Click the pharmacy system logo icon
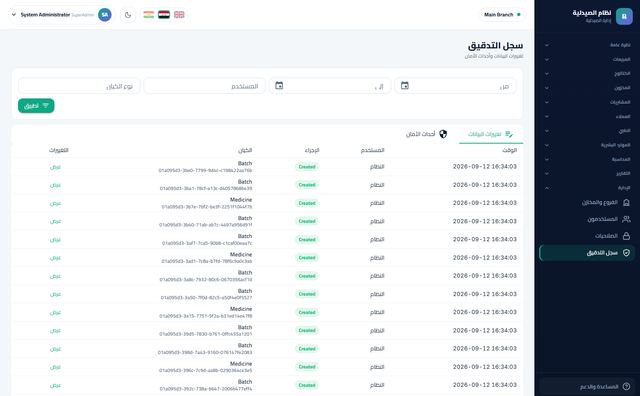Viewport: 640px width, 396px height. 624,17
